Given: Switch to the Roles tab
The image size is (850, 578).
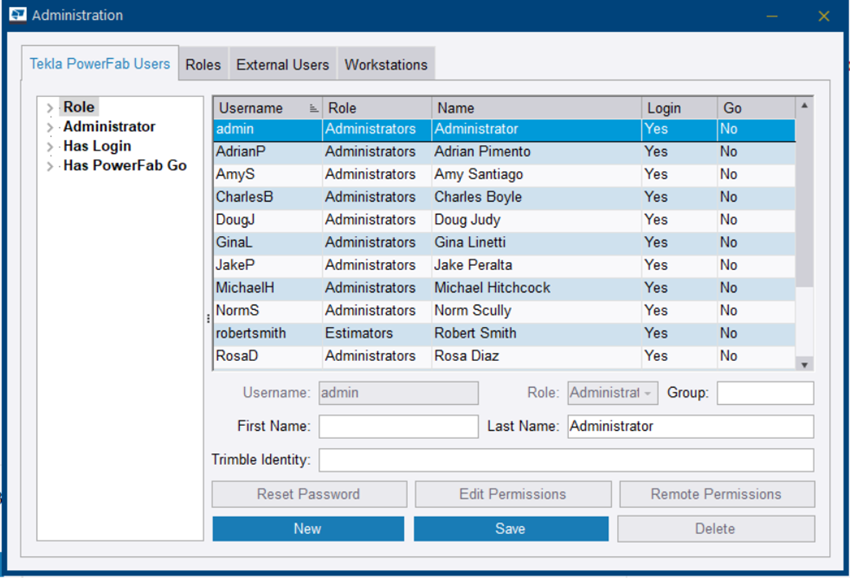Looking at the screenshot, I should [x=203, y=65].
